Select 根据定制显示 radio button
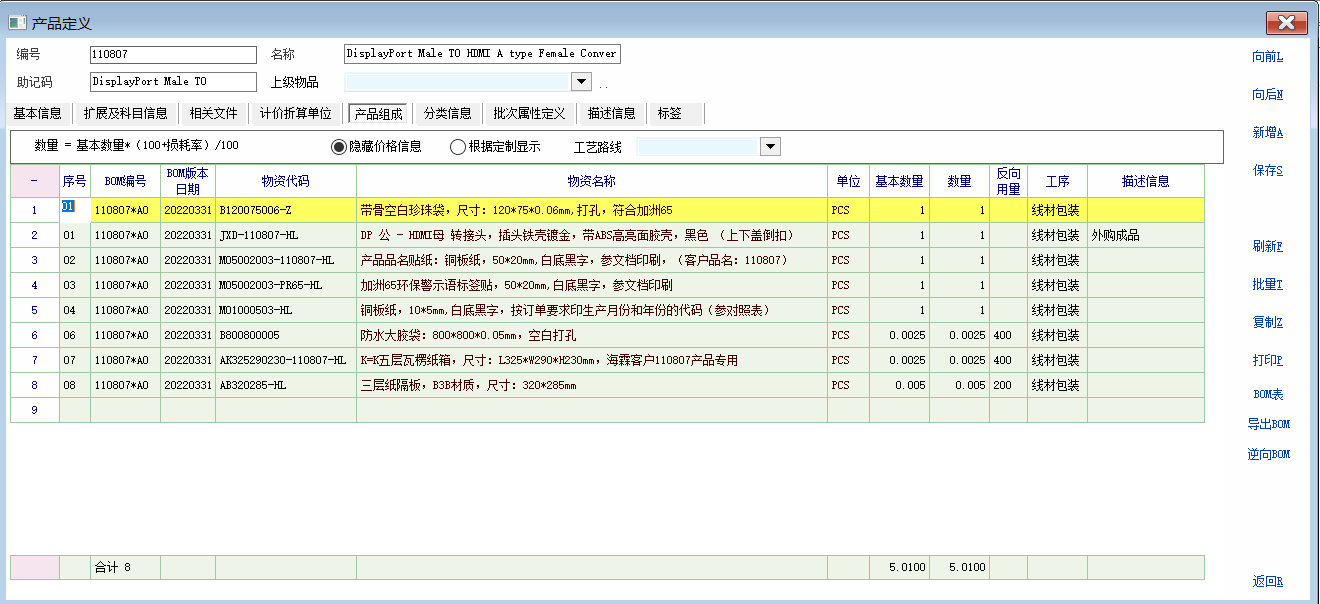1320x604 pixels. point(458,147)
